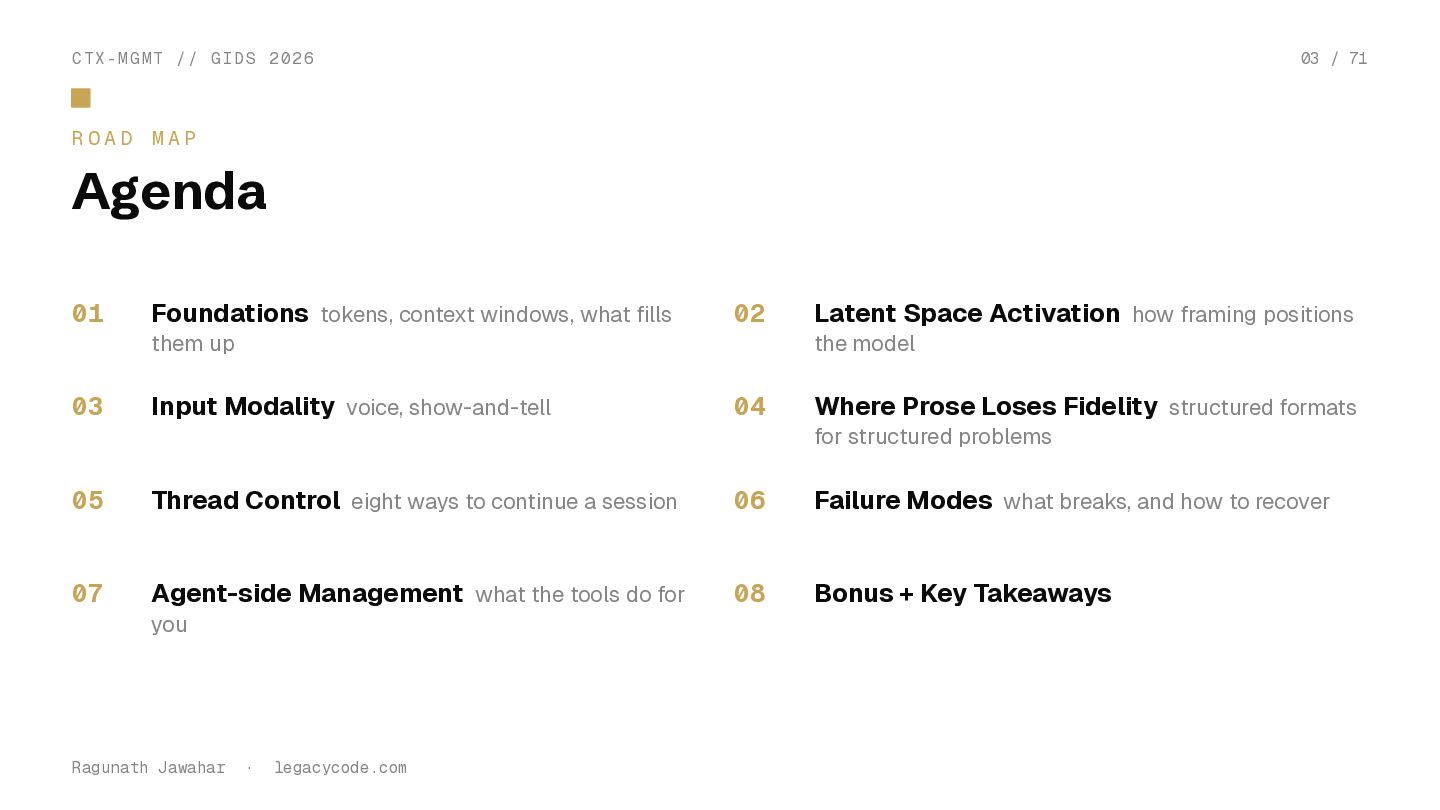Open the Input Modality agenda item
The image size is (1440, 810).
243,406
